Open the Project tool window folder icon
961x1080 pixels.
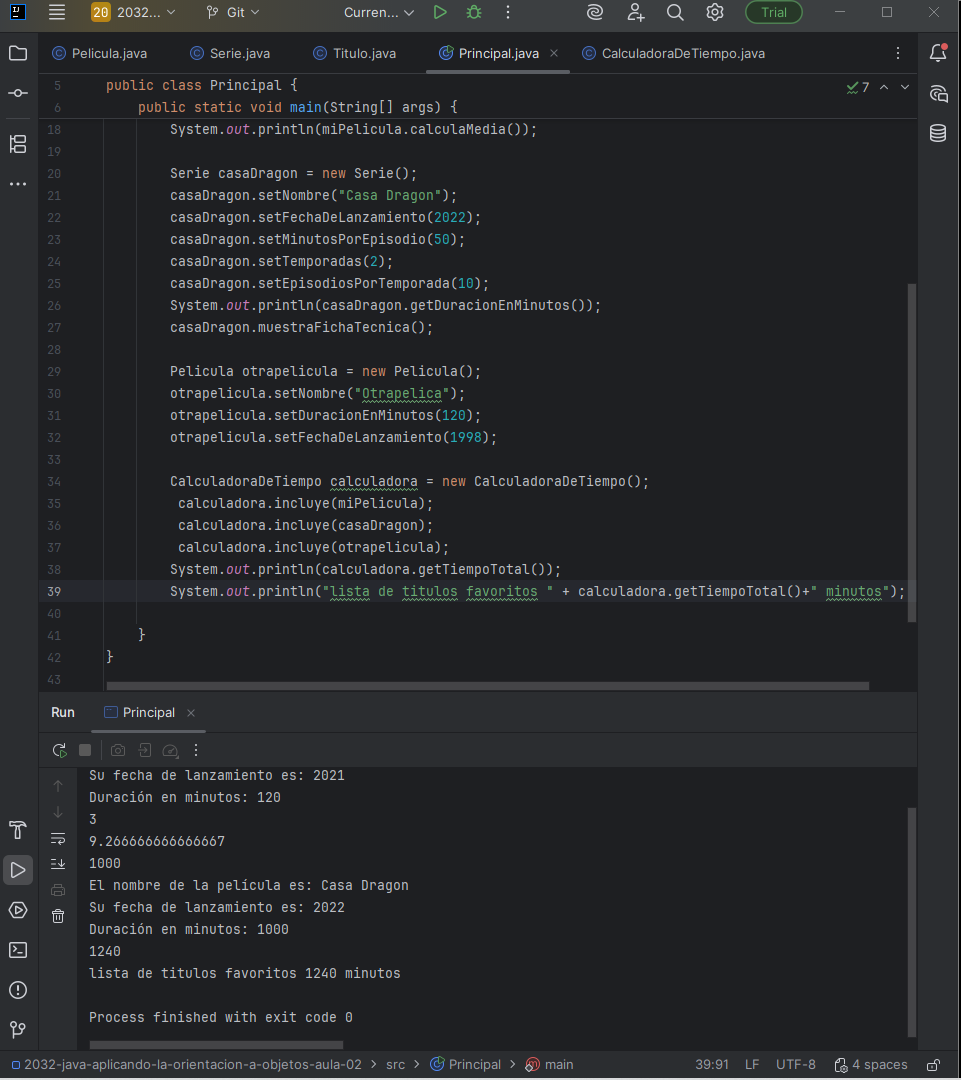(18, 53)
